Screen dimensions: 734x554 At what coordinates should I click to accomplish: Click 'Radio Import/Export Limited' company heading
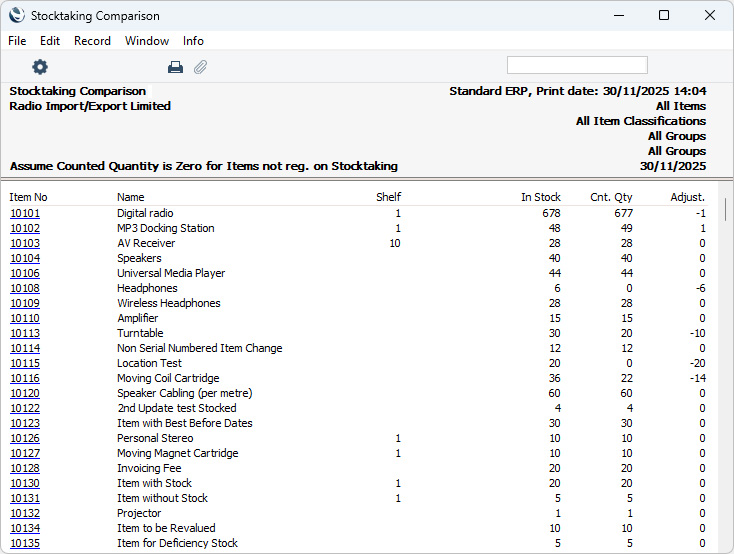click(90, 106)
